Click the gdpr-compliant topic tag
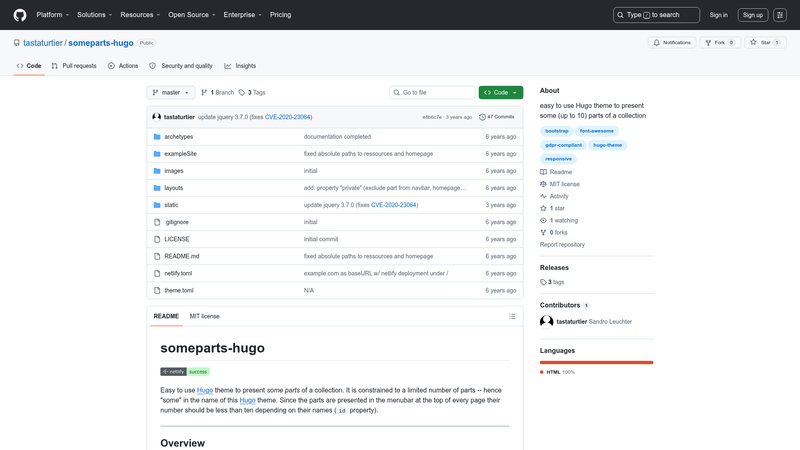The height and width of the screenshot is (450, 800). (563, 145)
